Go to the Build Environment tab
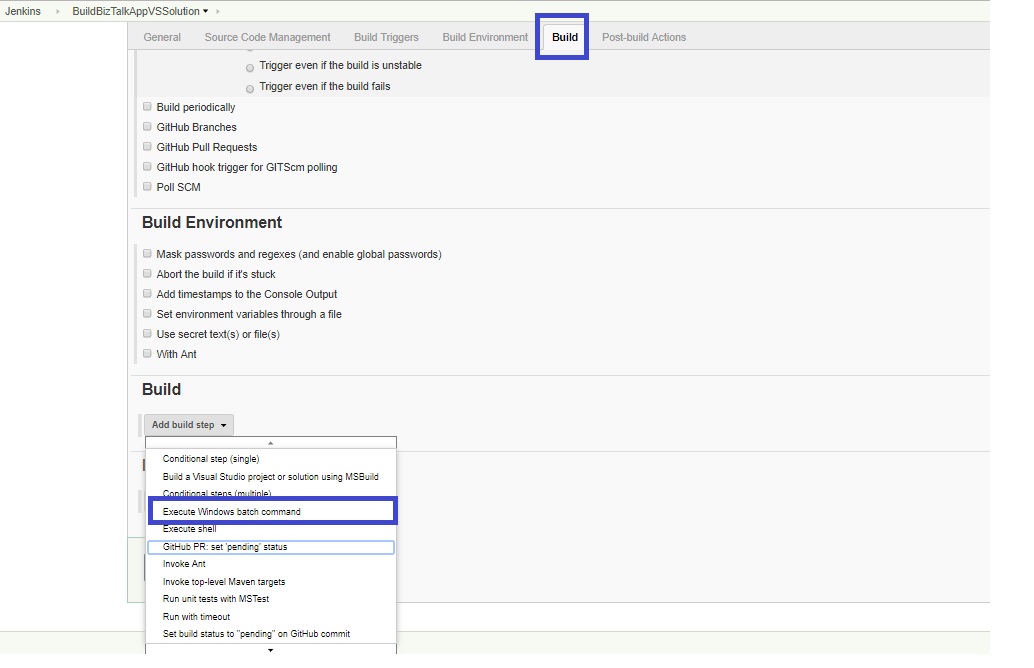The height and width of the screenshot is (668, 1034). 485,37
